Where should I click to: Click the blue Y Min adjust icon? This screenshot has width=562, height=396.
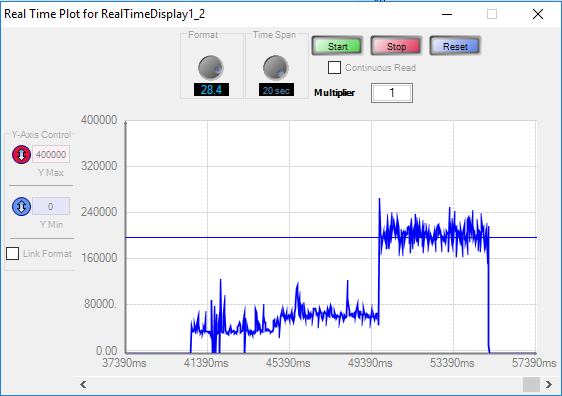pos(21,206)
